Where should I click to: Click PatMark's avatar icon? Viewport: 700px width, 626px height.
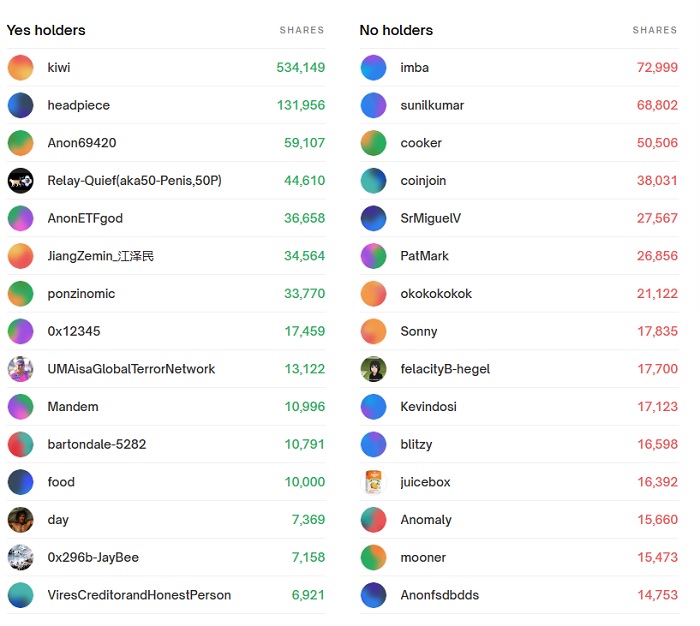pyautogui.click(x=373, y=256)
